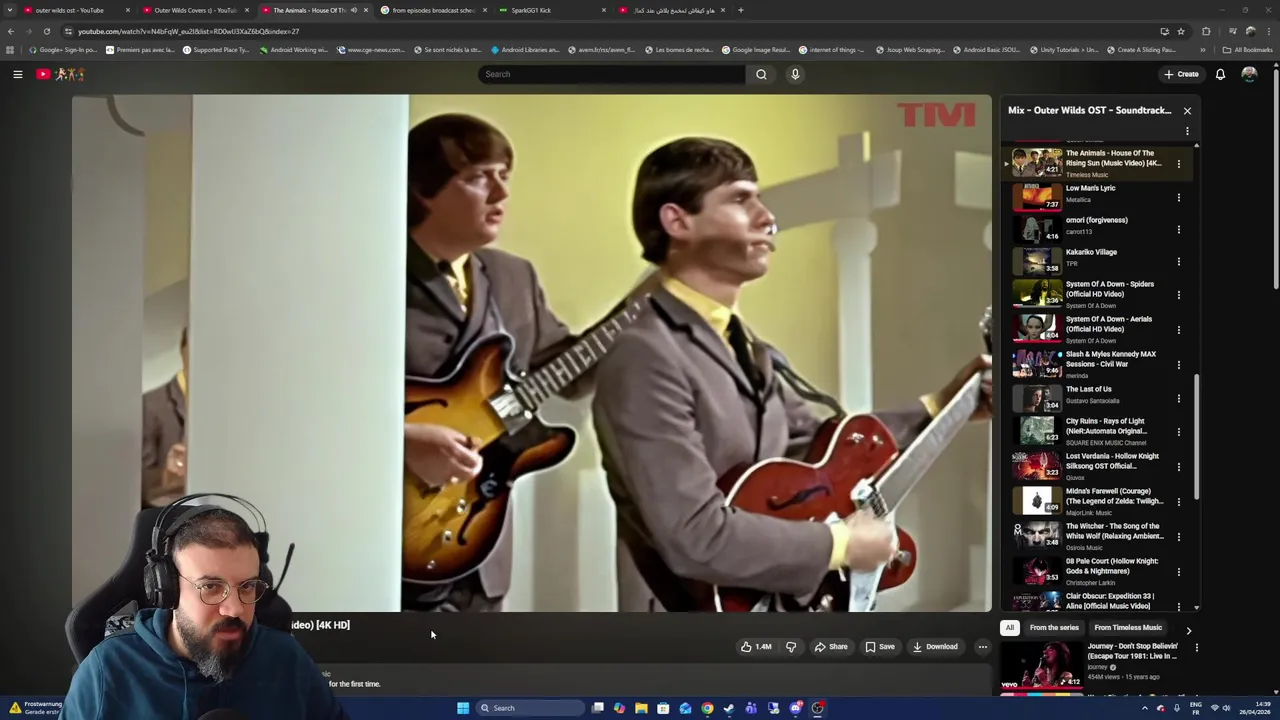
Task: Open options for City Ruins entry
Action: 1178,432
